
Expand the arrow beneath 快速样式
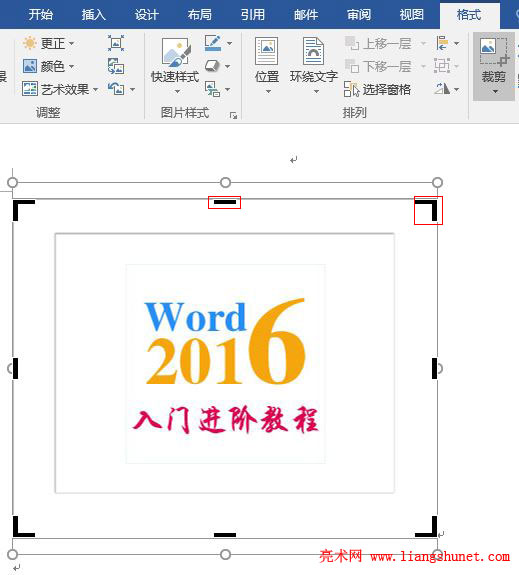pos(177,91)
